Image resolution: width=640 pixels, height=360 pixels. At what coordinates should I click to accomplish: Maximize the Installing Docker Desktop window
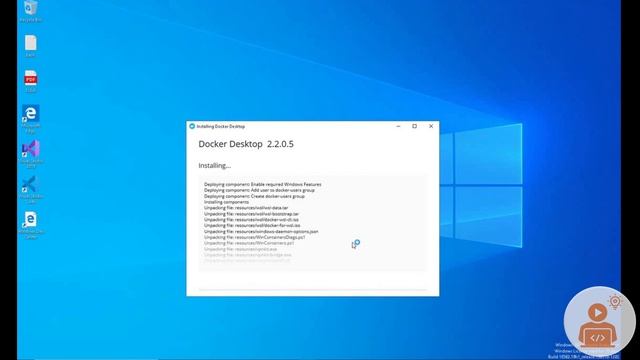click(414, 126)
